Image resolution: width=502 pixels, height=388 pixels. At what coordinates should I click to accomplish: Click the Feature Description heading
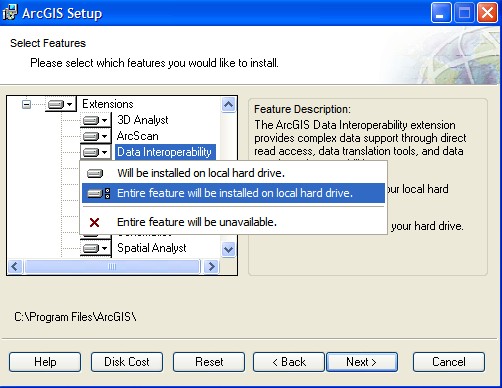pos(302,109)
